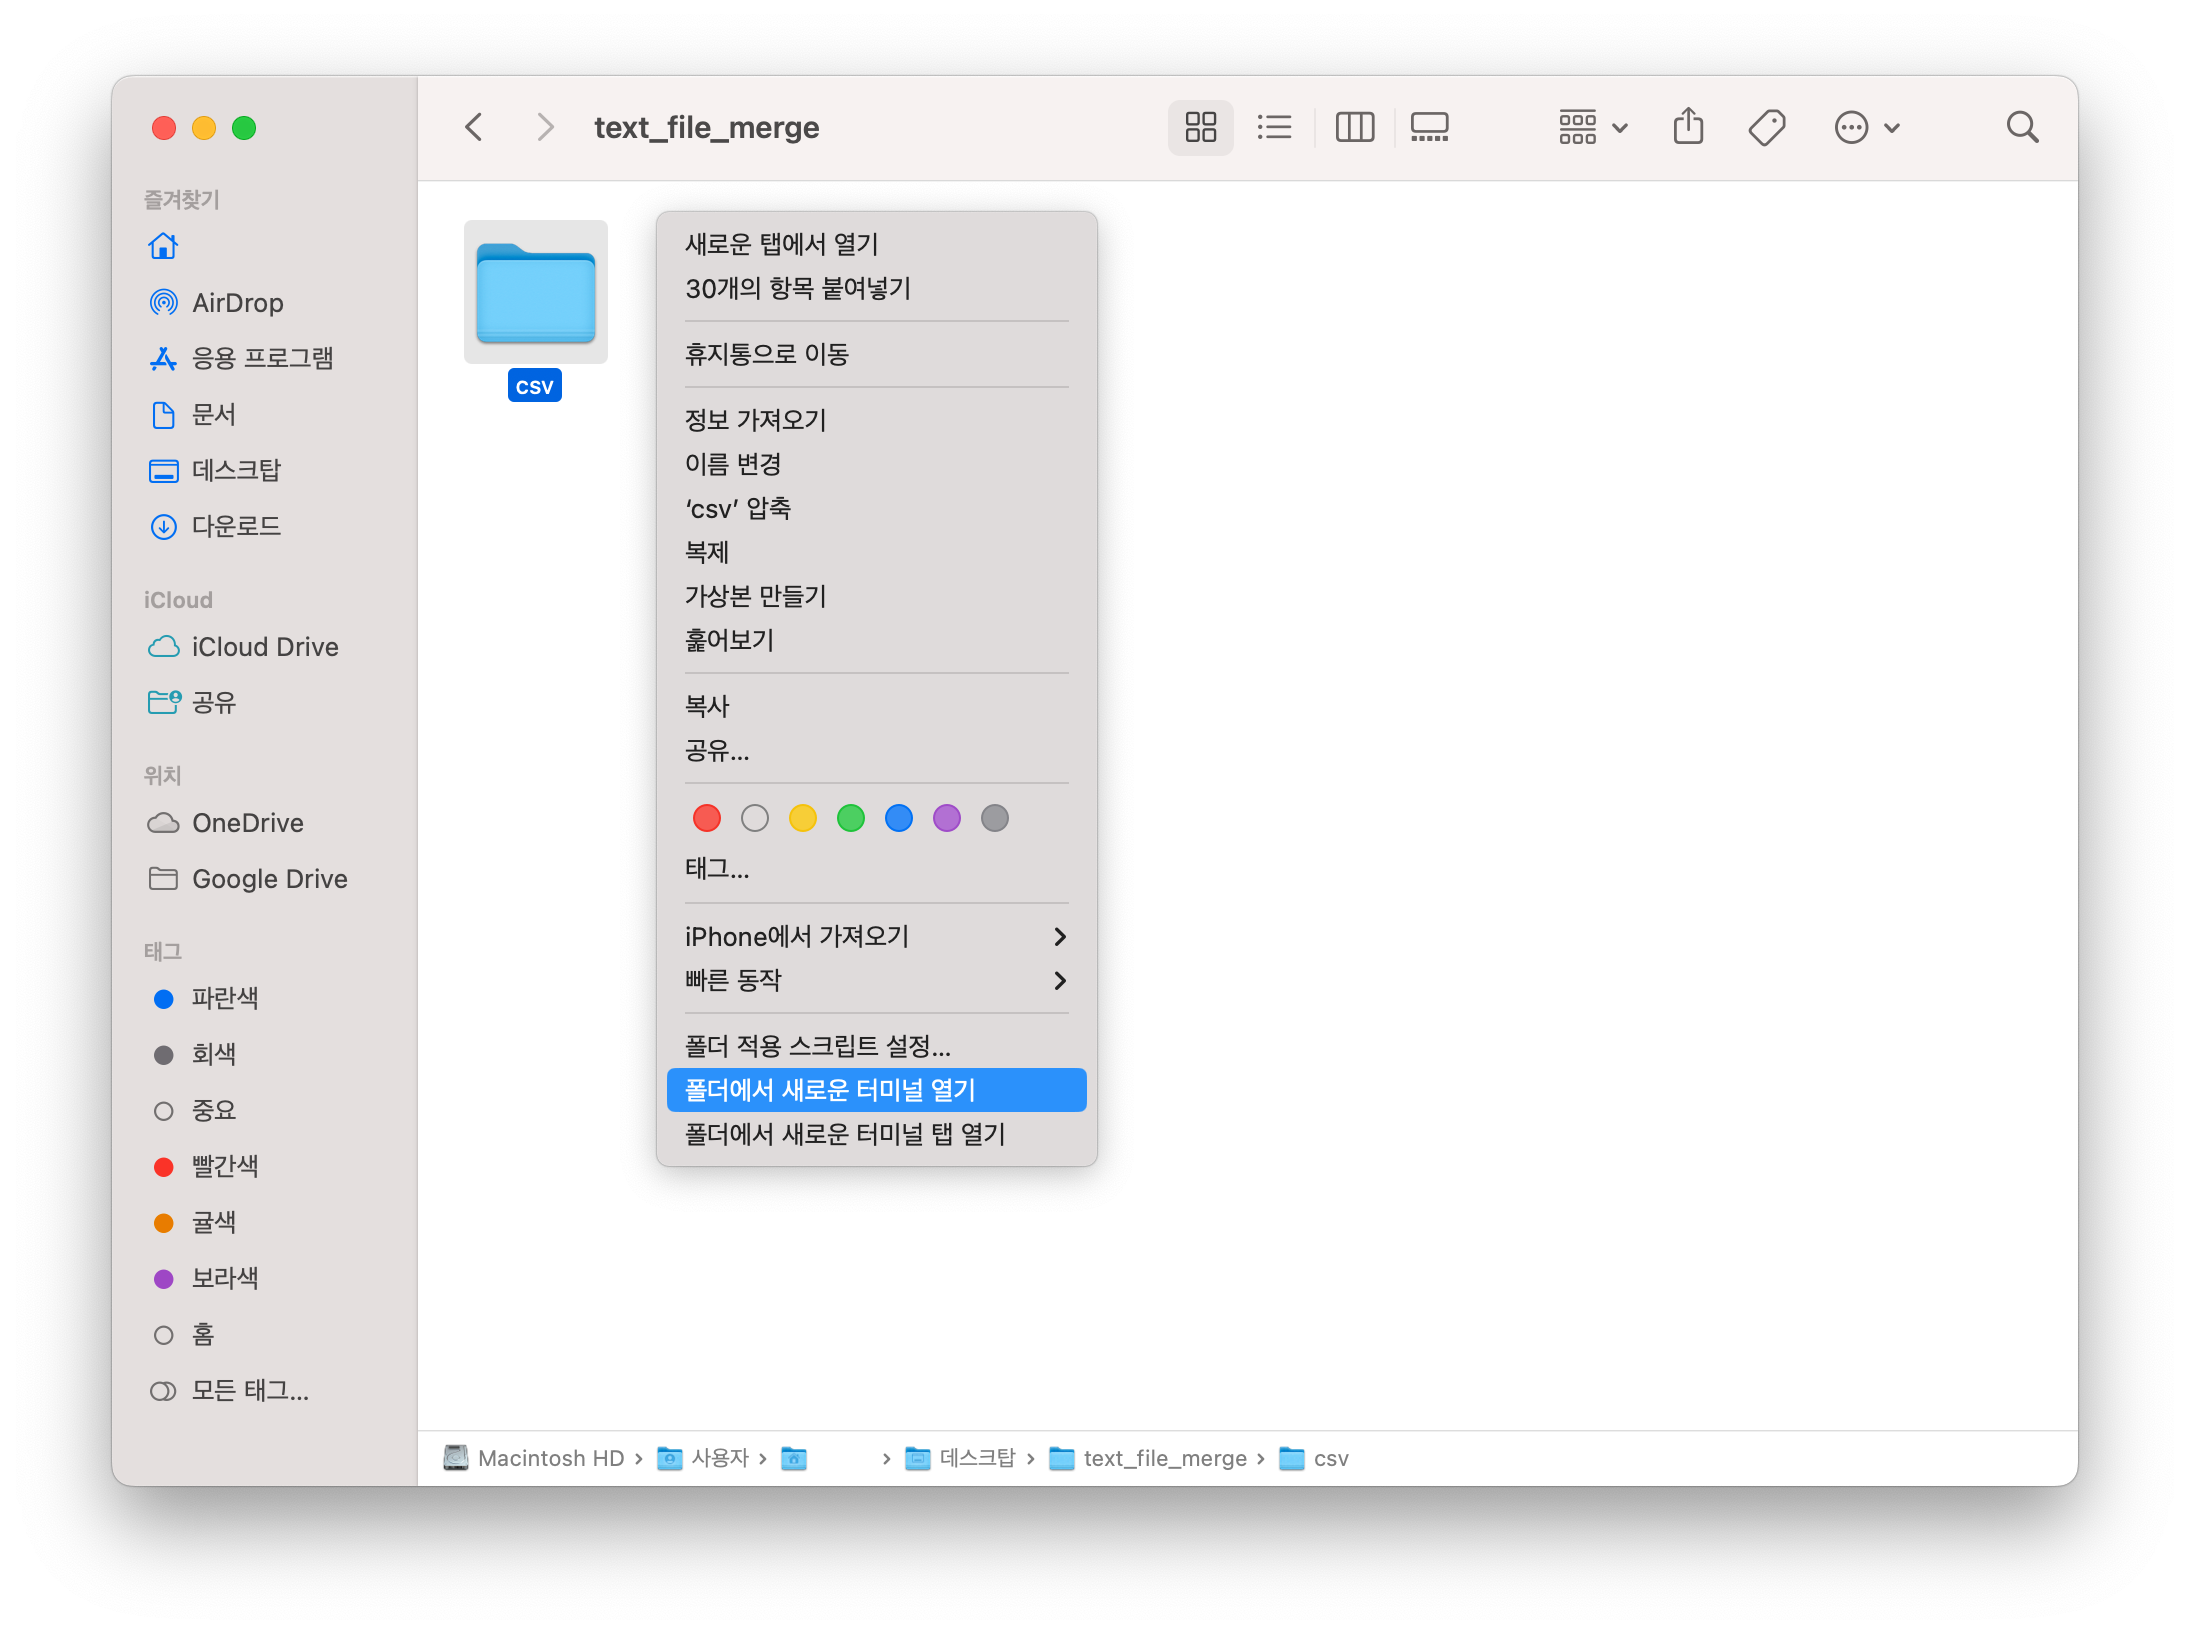Select the csv folder thumbnail
The height and width of the screenshot is (1634, 2190).
535,292
